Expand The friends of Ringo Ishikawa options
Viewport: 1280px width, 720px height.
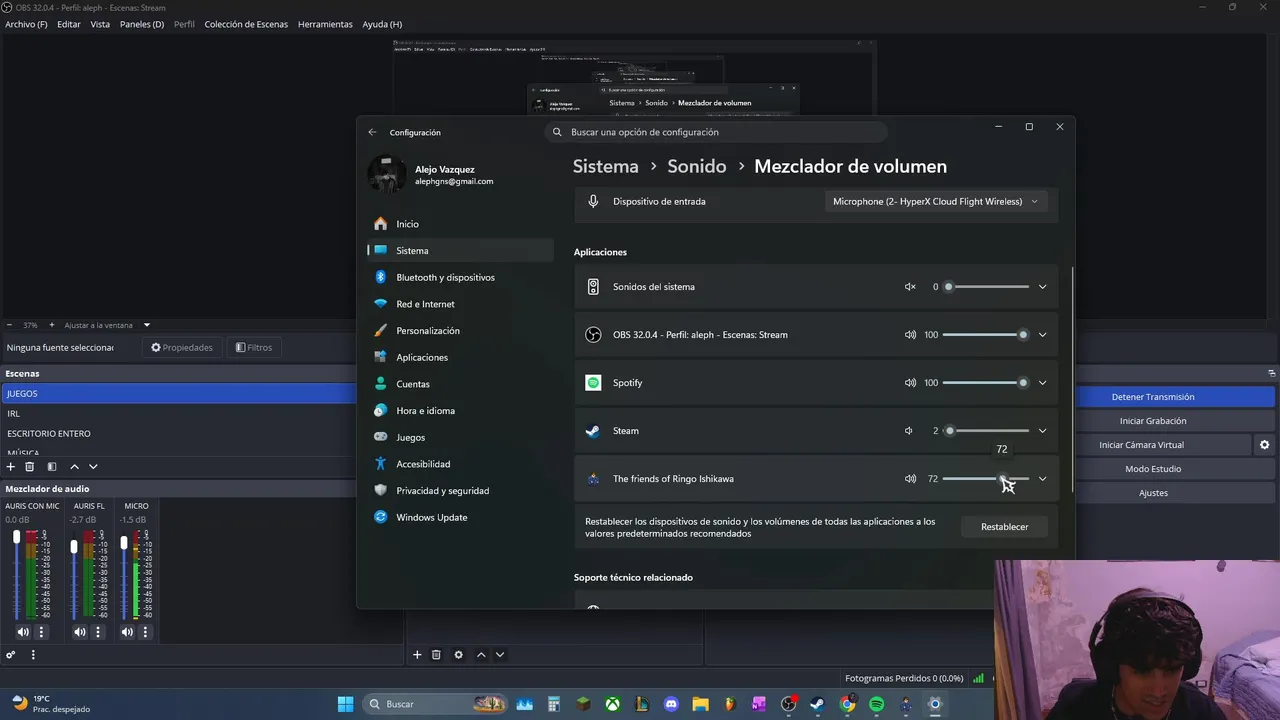tap(1042, 479)
